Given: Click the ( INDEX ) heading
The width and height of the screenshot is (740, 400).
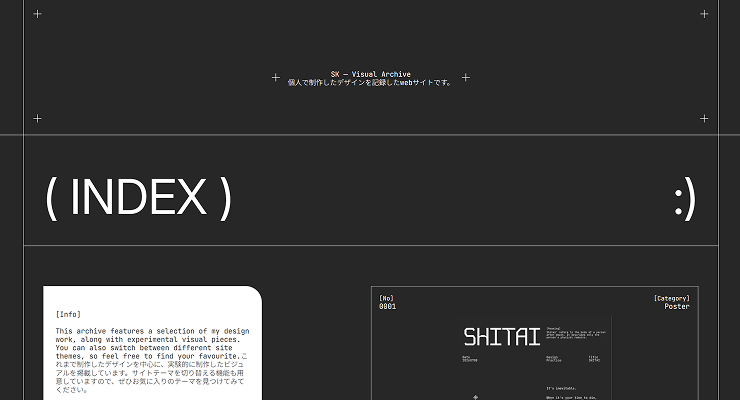Looking at the screenshot, I should coord(139,198).
